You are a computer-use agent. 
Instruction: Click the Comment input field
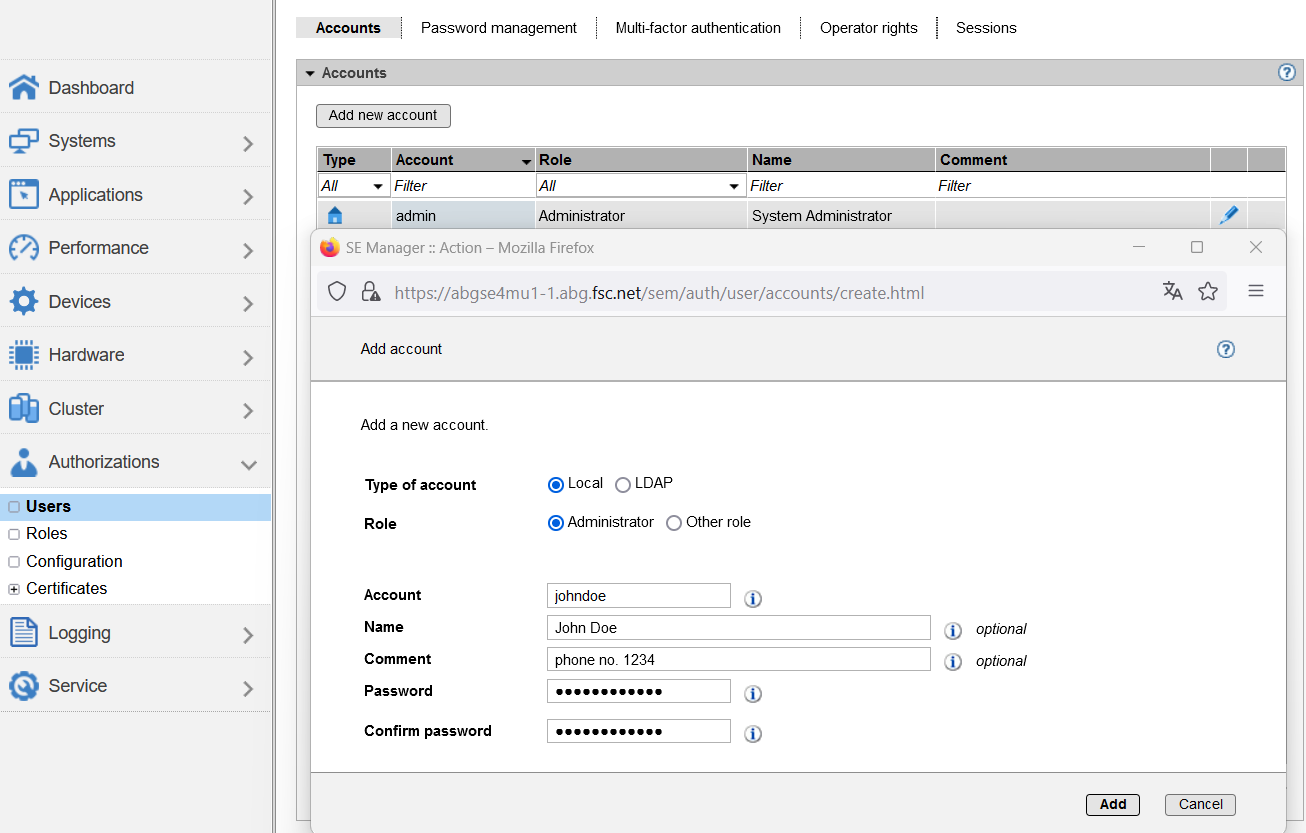[x=738, y=660]
